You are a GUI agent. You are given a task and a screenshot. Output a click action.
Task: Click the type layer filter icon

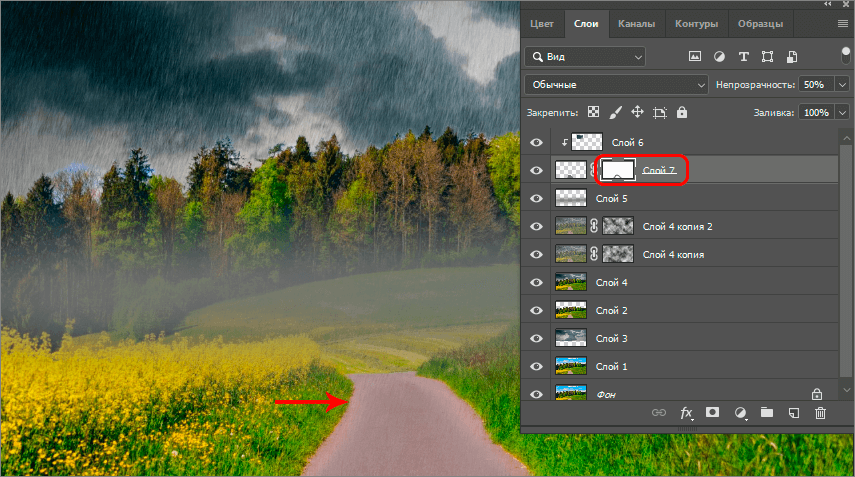pos(743,57)
